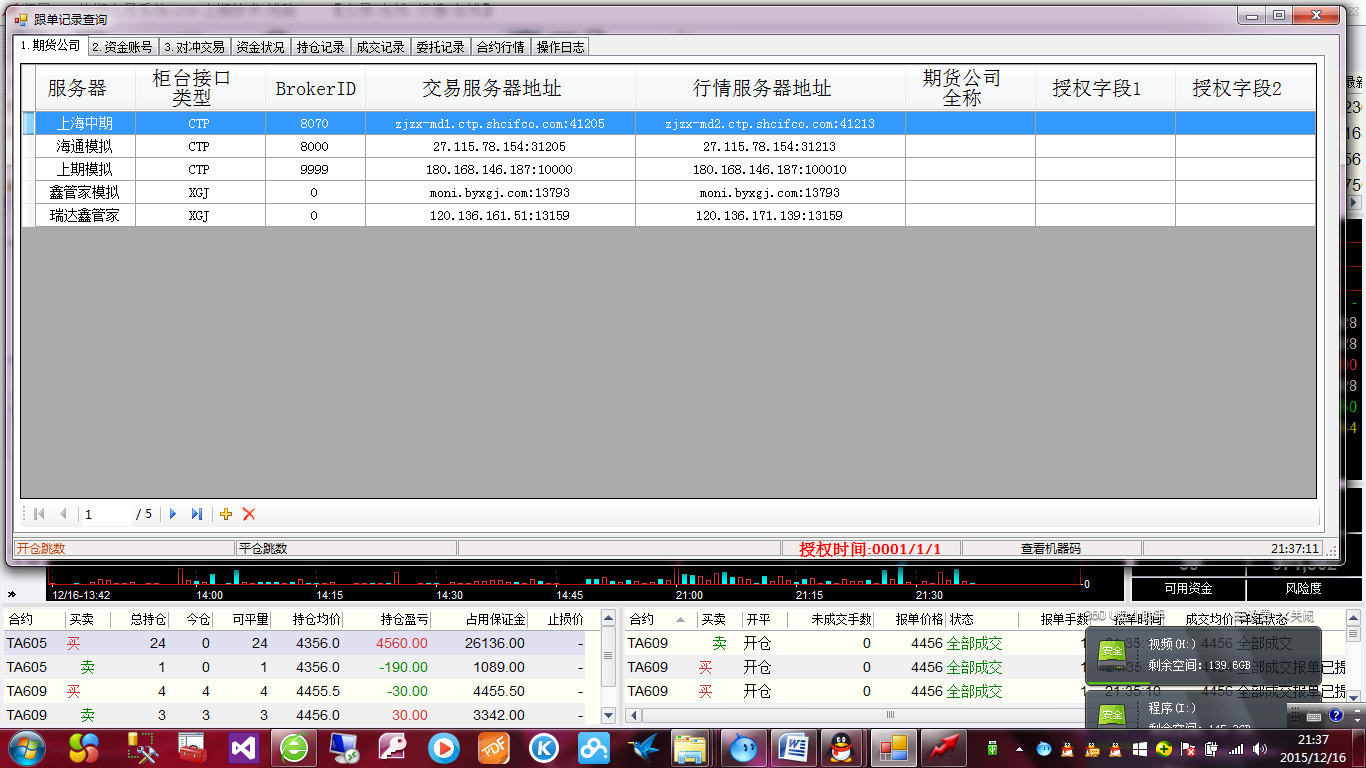Click the volume speaker tray icon

(x=1260, y=748)
